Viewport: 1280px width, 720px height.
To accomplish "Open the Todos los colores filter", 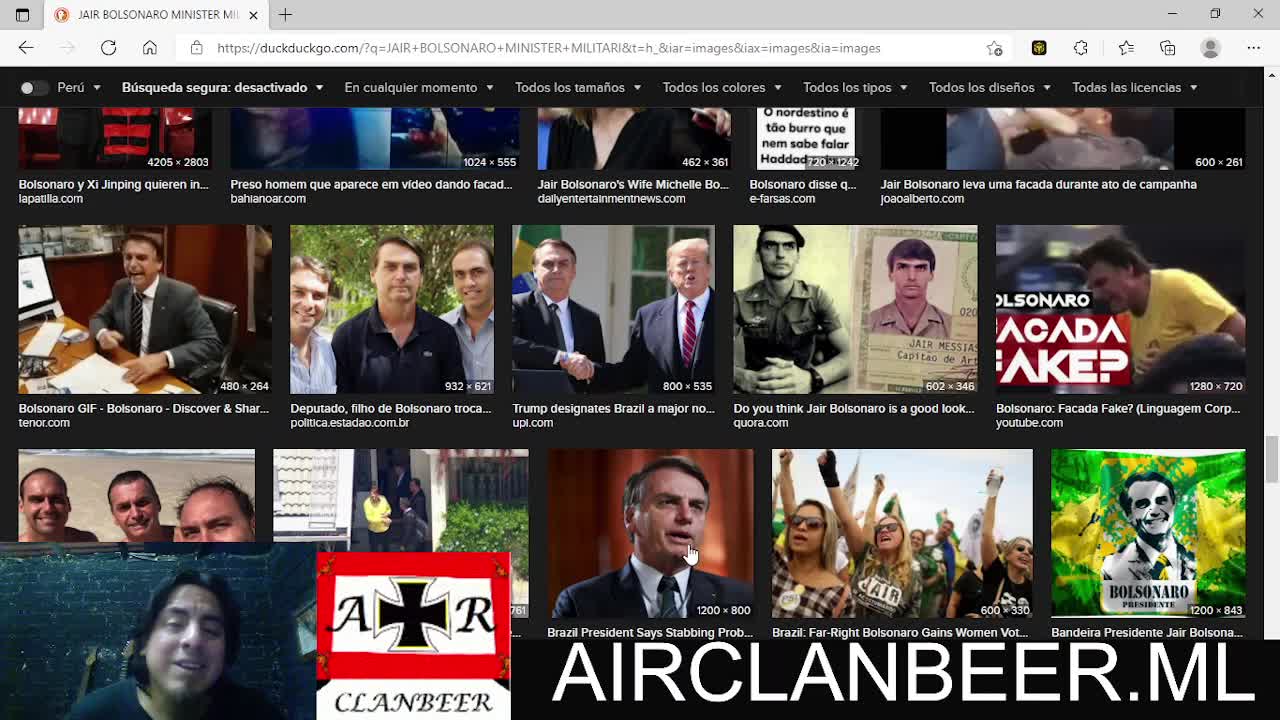I will point(722,88).
